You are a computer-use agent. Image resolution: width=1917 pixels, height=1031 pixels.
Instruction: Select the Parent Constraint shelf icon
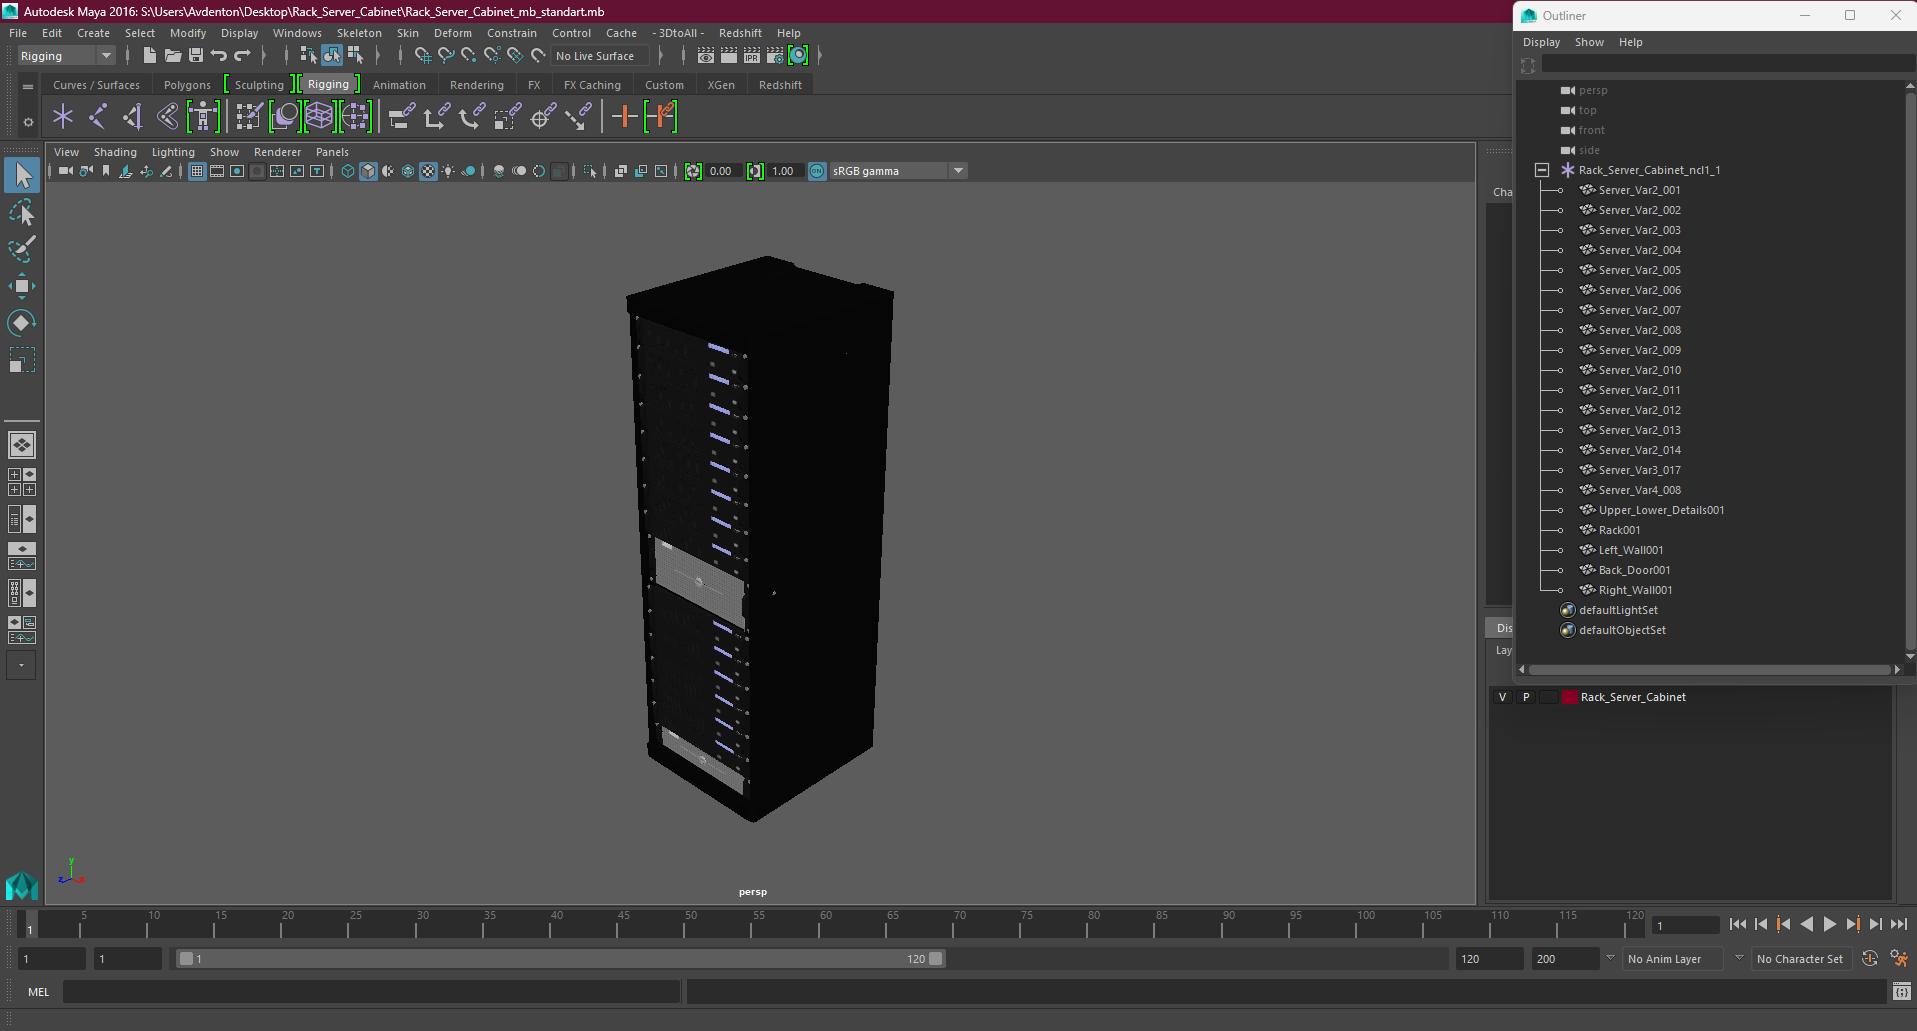tap(401, 117)
